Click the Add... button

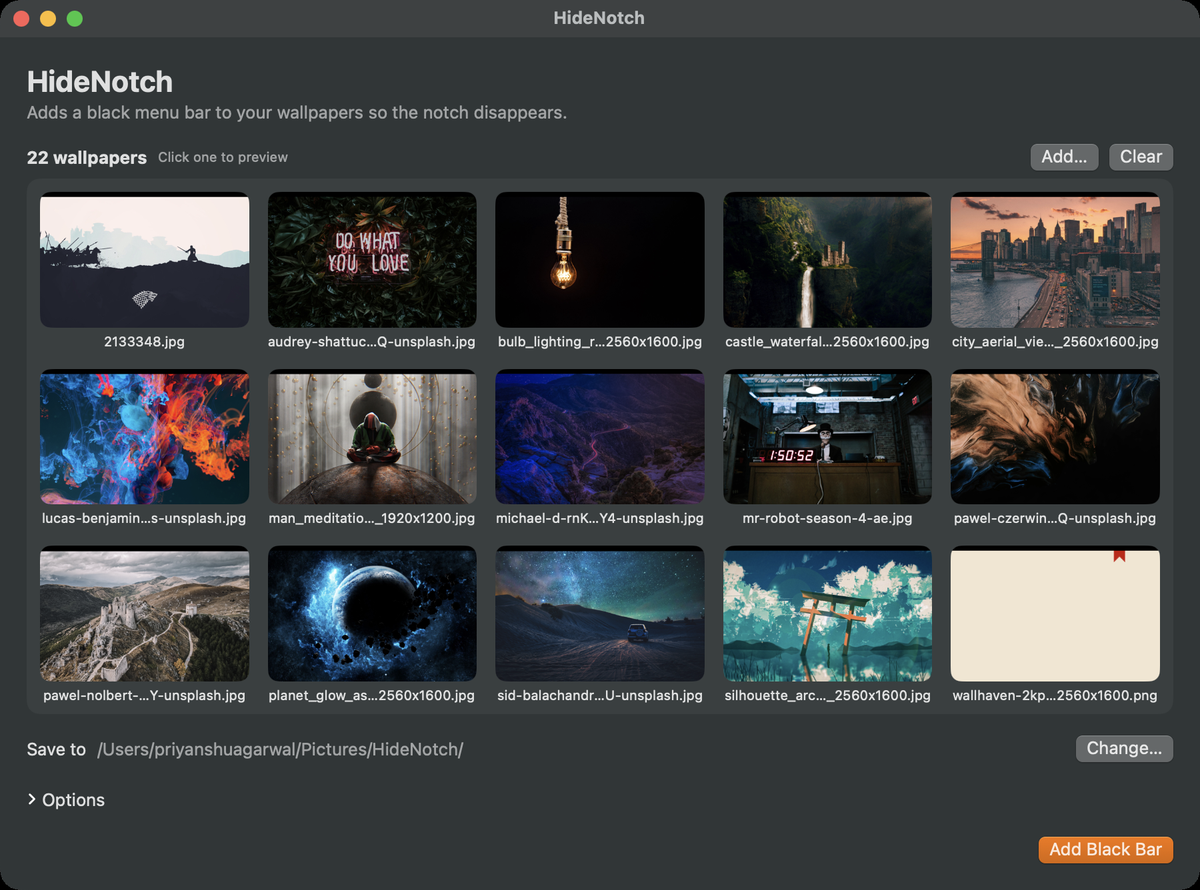coord(1064,157)
